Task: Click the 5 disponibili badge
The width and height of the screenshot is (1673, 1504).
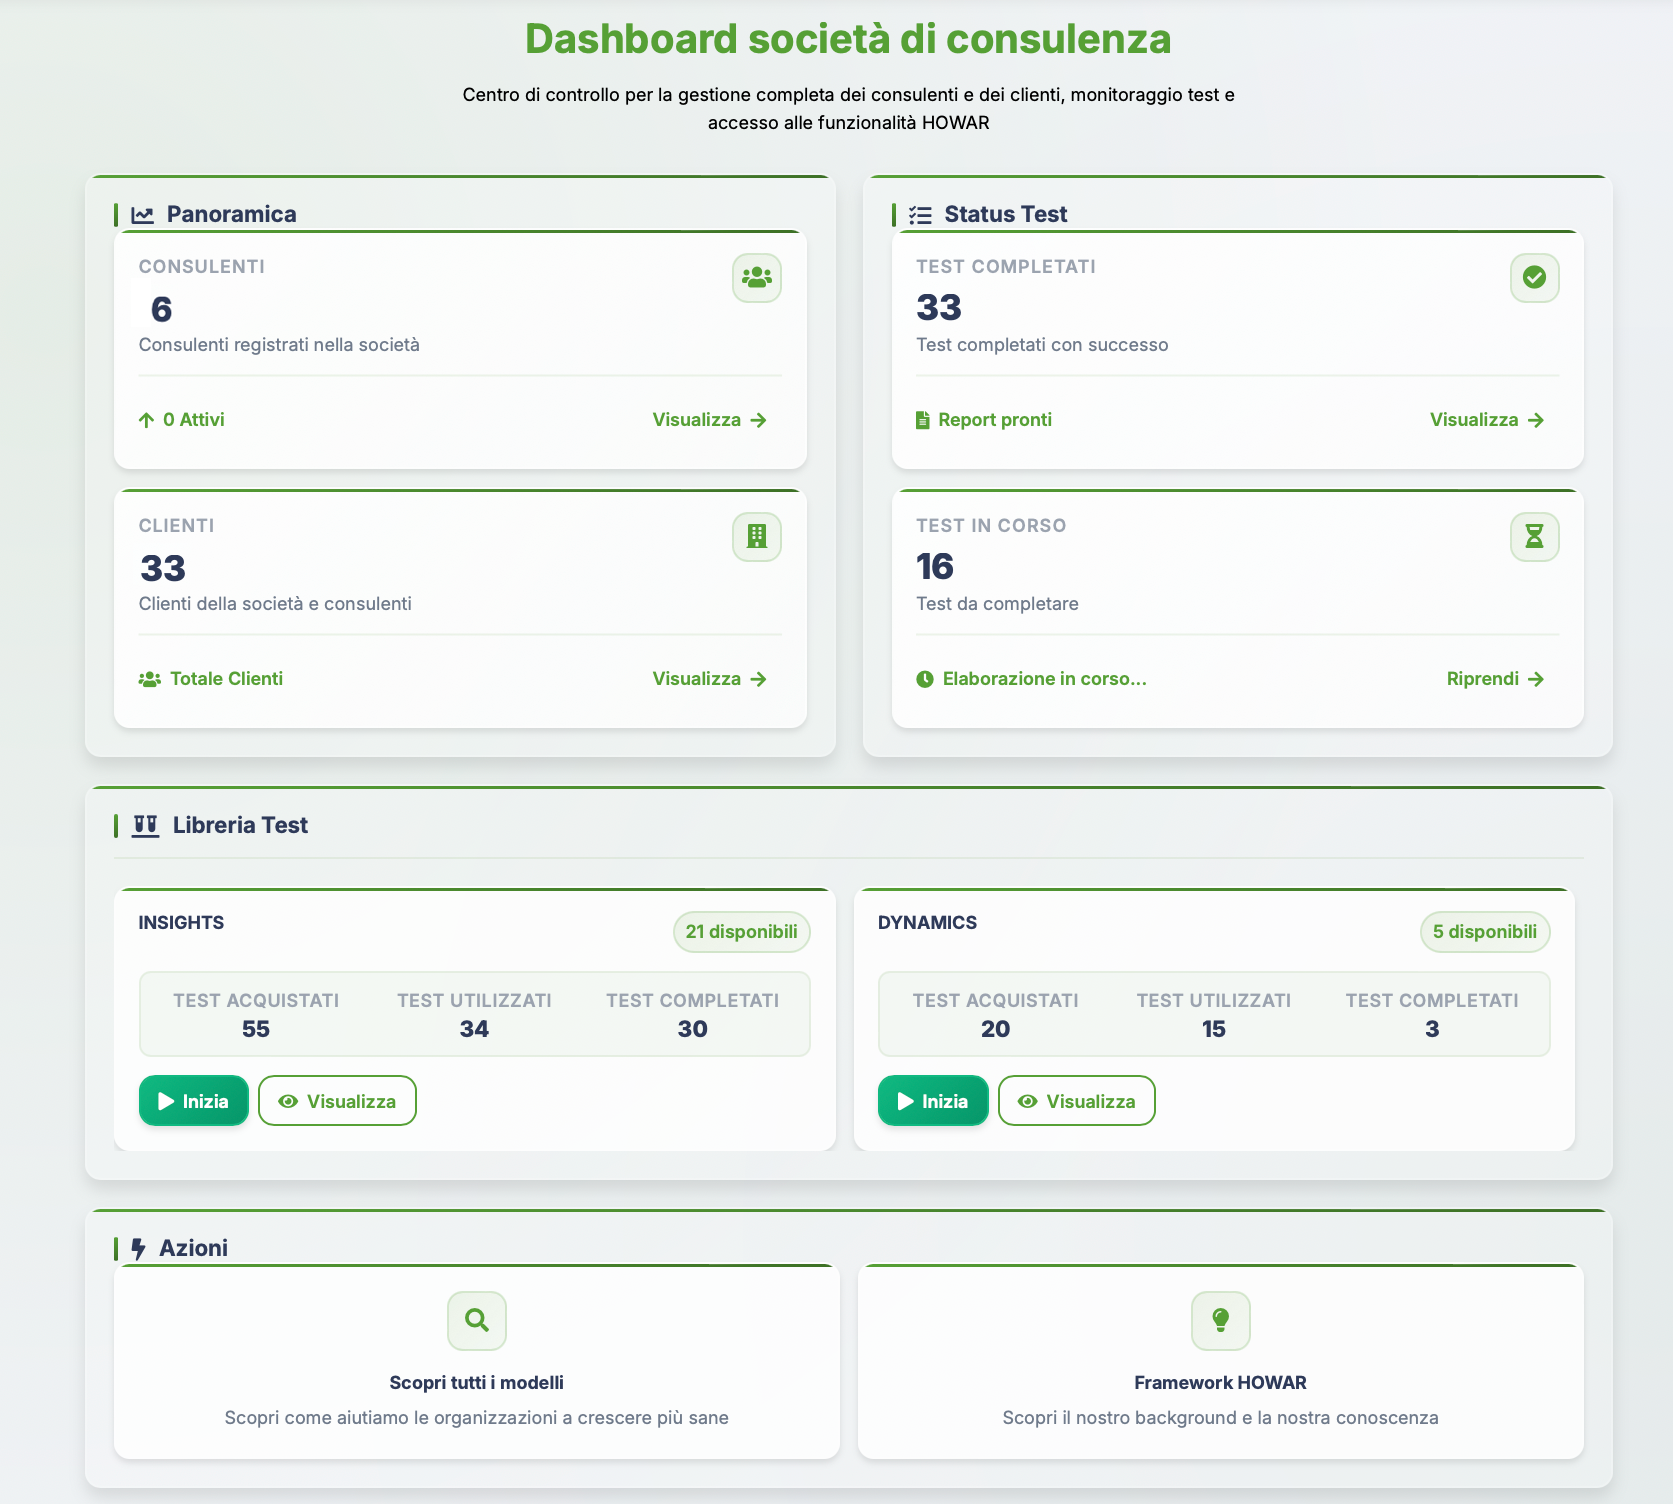Action: pos(1484,932)
